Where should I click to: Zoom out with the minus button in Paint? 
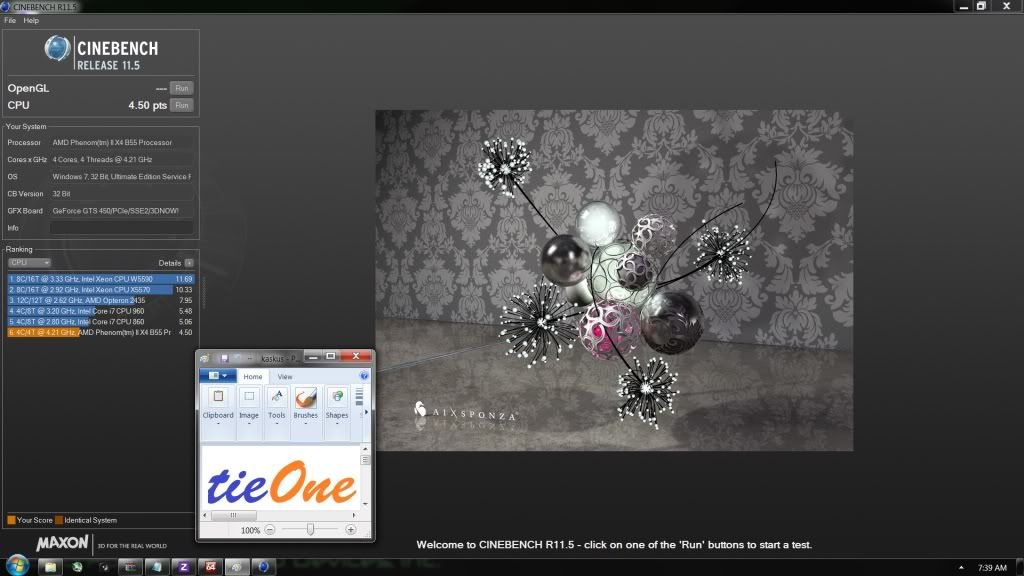point(270,530)
